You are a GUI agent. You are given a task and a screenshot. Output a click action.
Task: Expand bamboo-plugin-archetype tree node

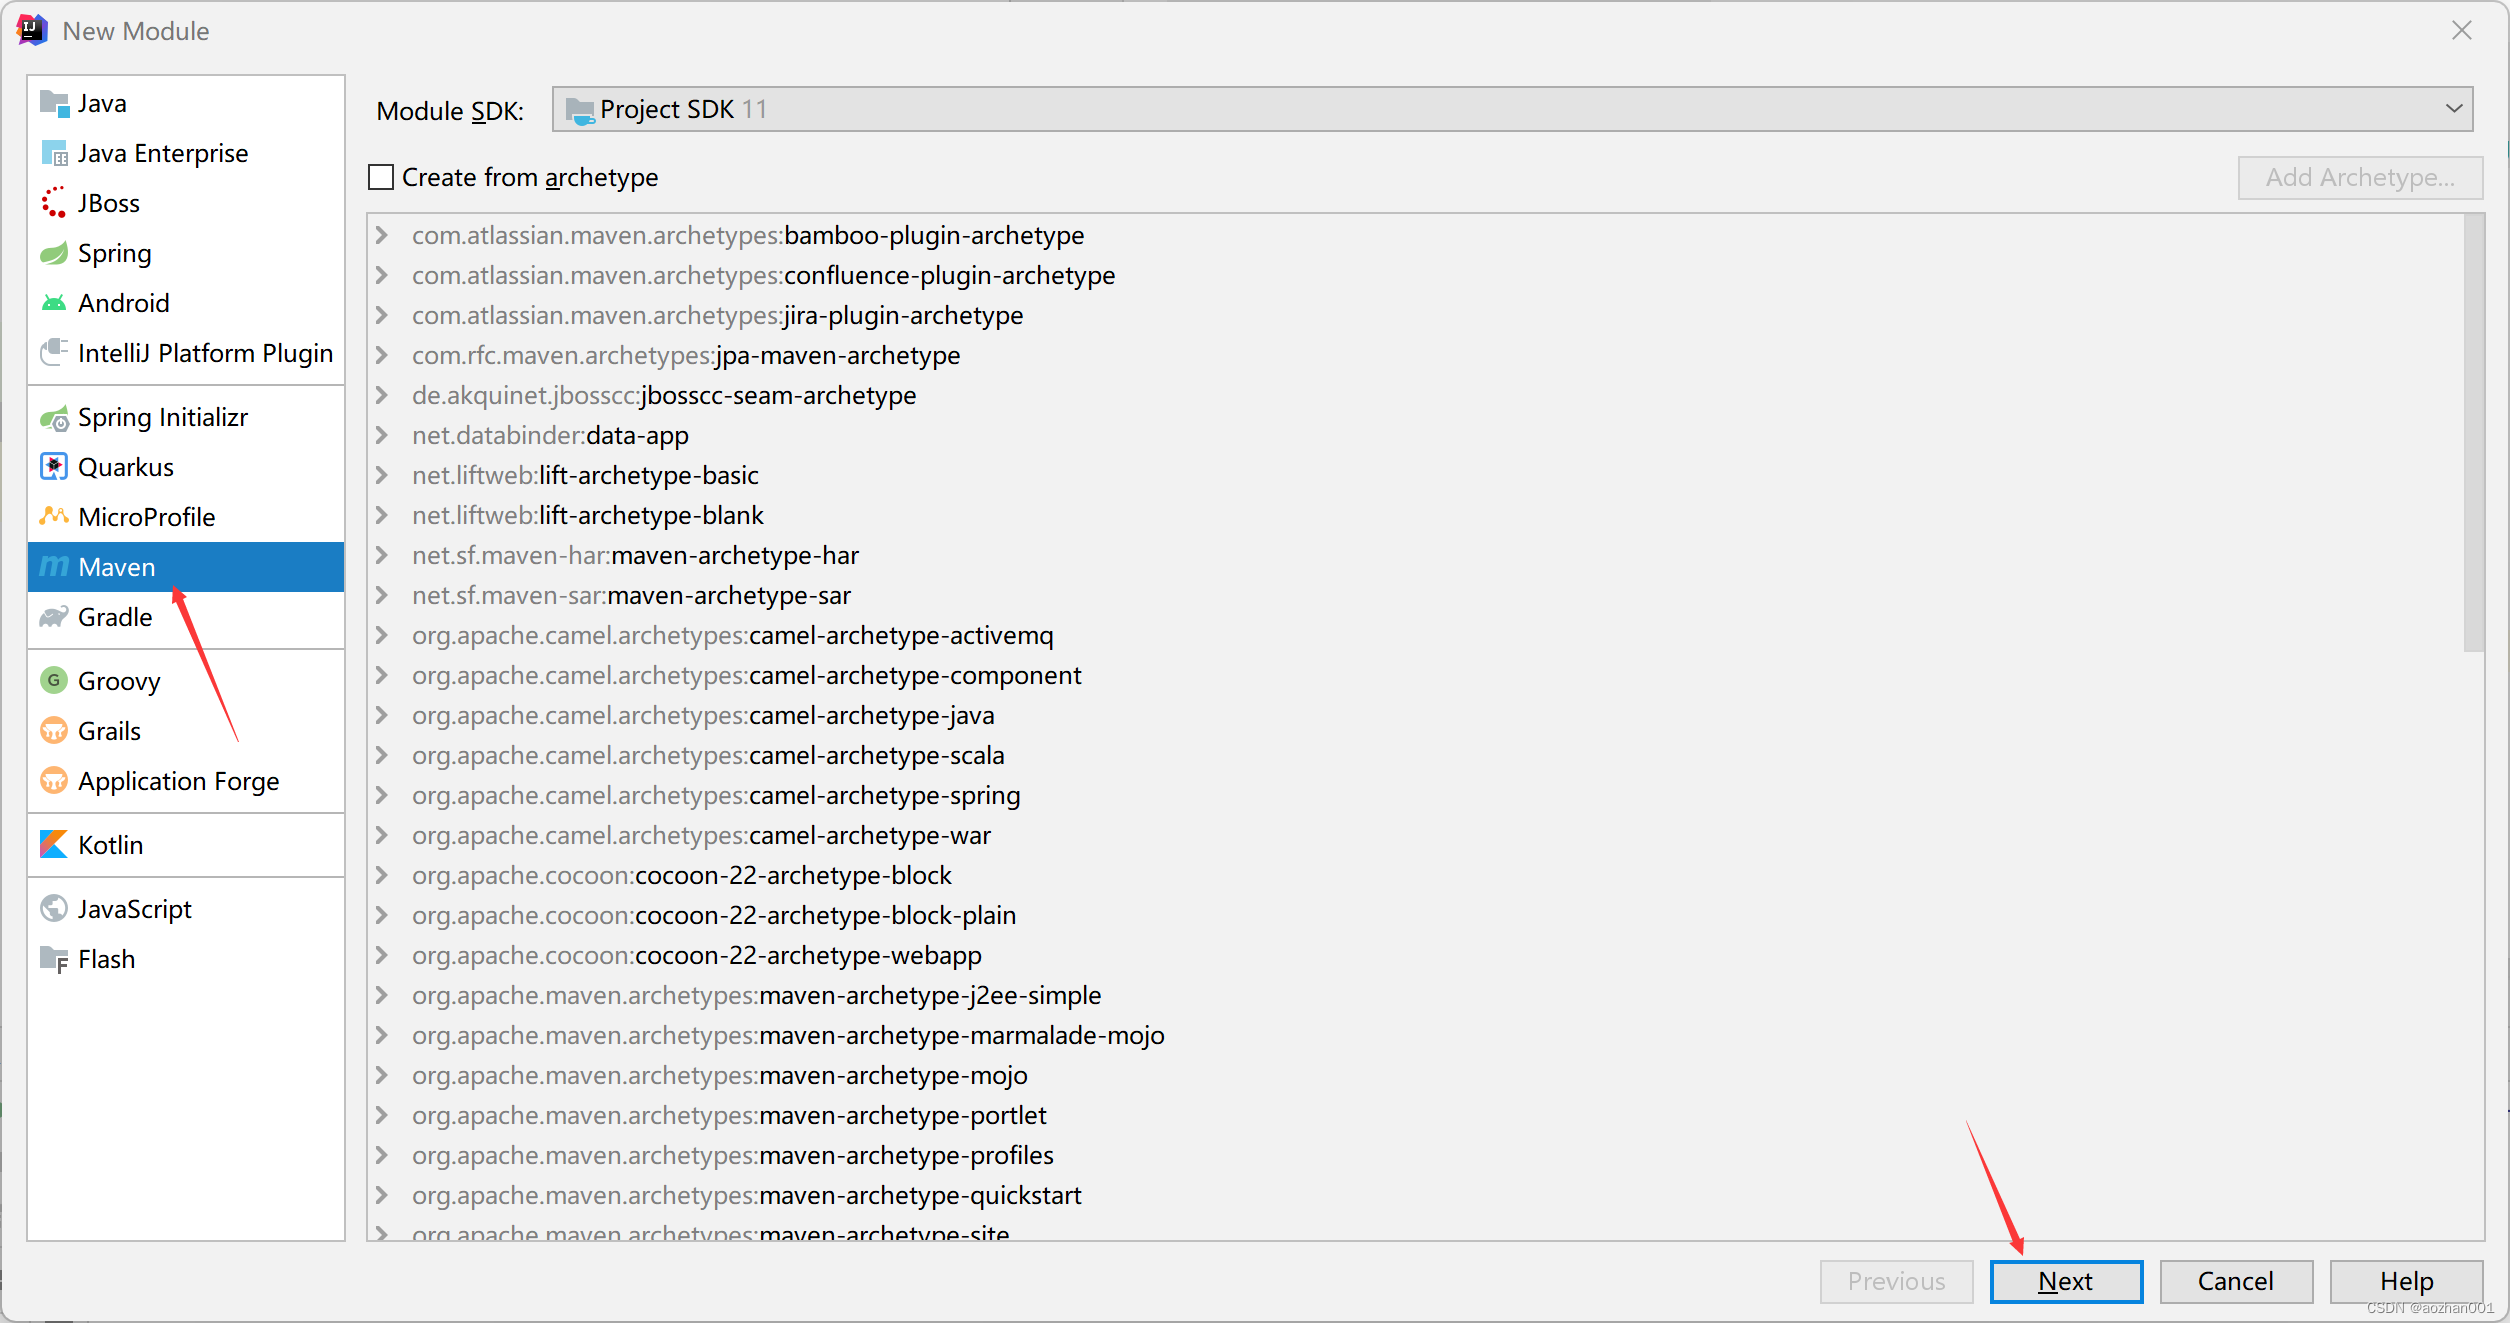click(382, 235)
